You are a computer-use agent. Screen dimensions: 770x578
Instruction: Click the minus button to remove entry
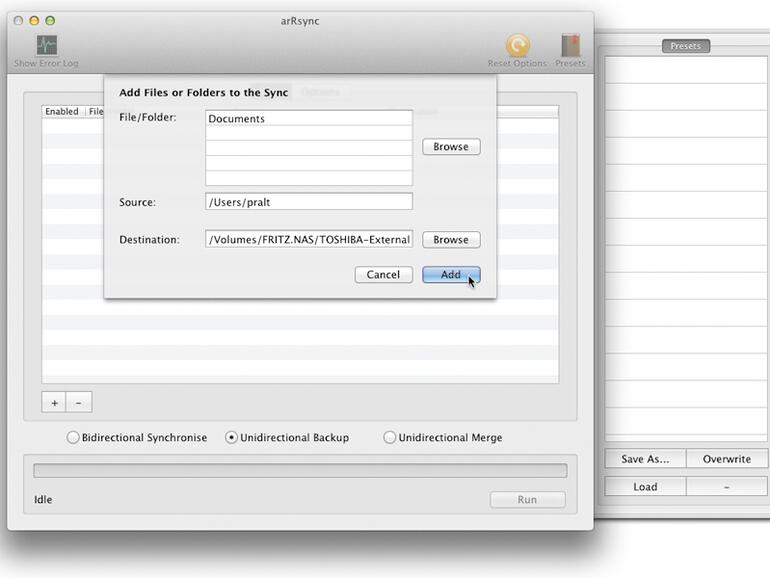click(x=79, y=402)
